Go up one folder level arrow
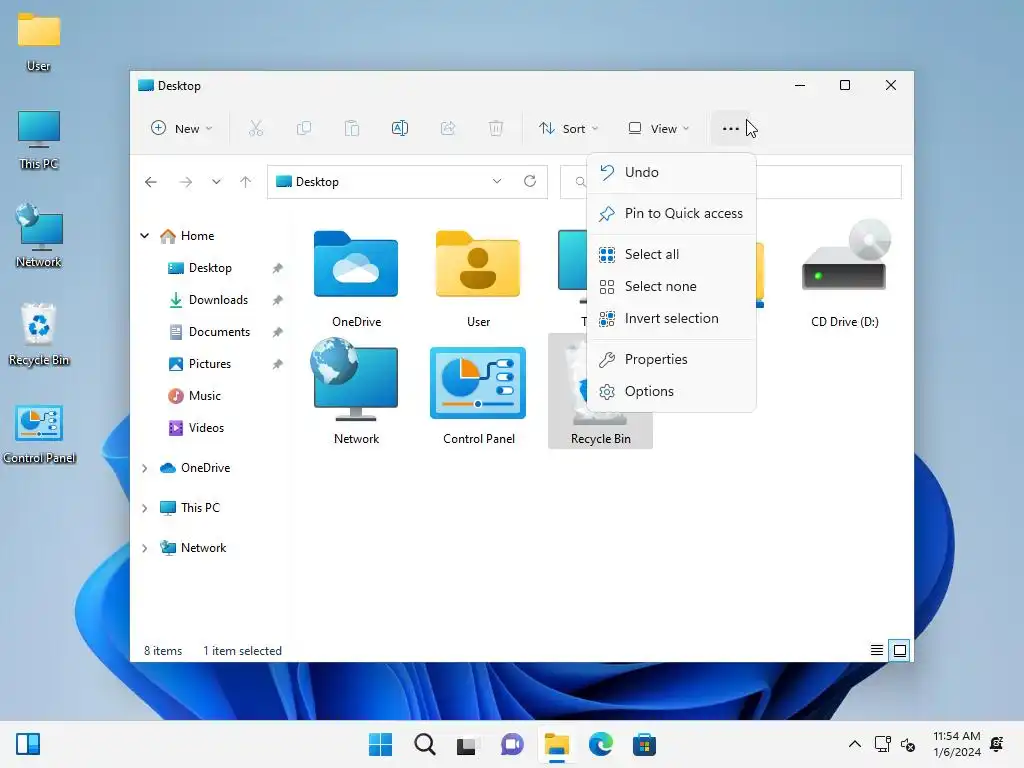 coord(246,182)
